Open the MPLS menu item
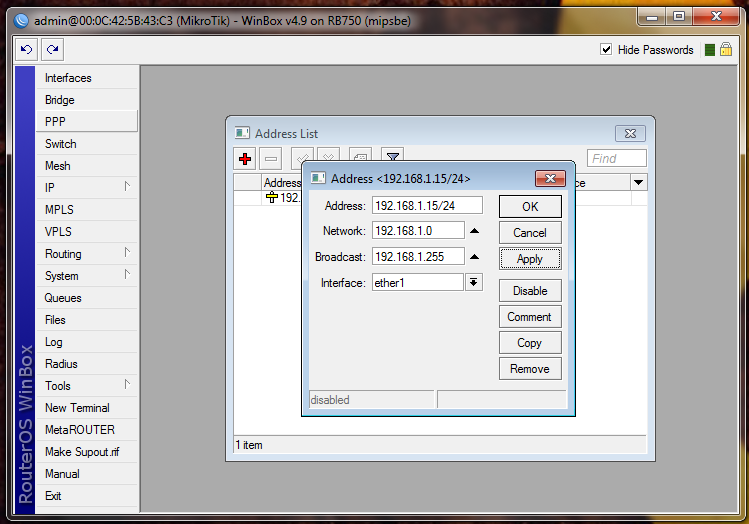 tap(86, 210)
